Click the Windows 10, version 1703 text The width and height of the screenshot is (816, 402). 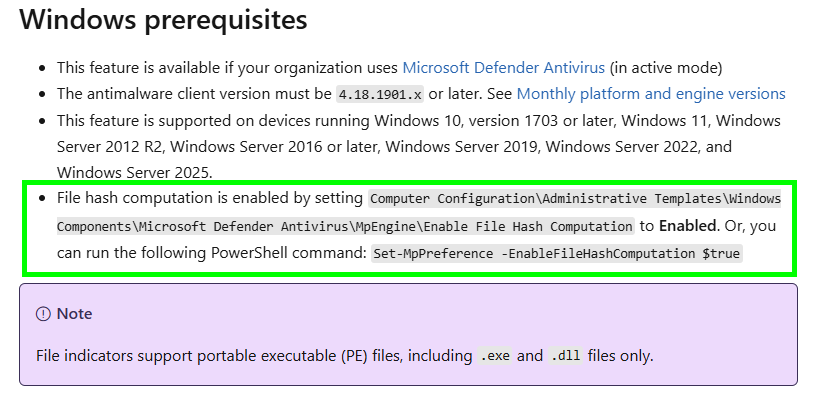pos(500,120)
